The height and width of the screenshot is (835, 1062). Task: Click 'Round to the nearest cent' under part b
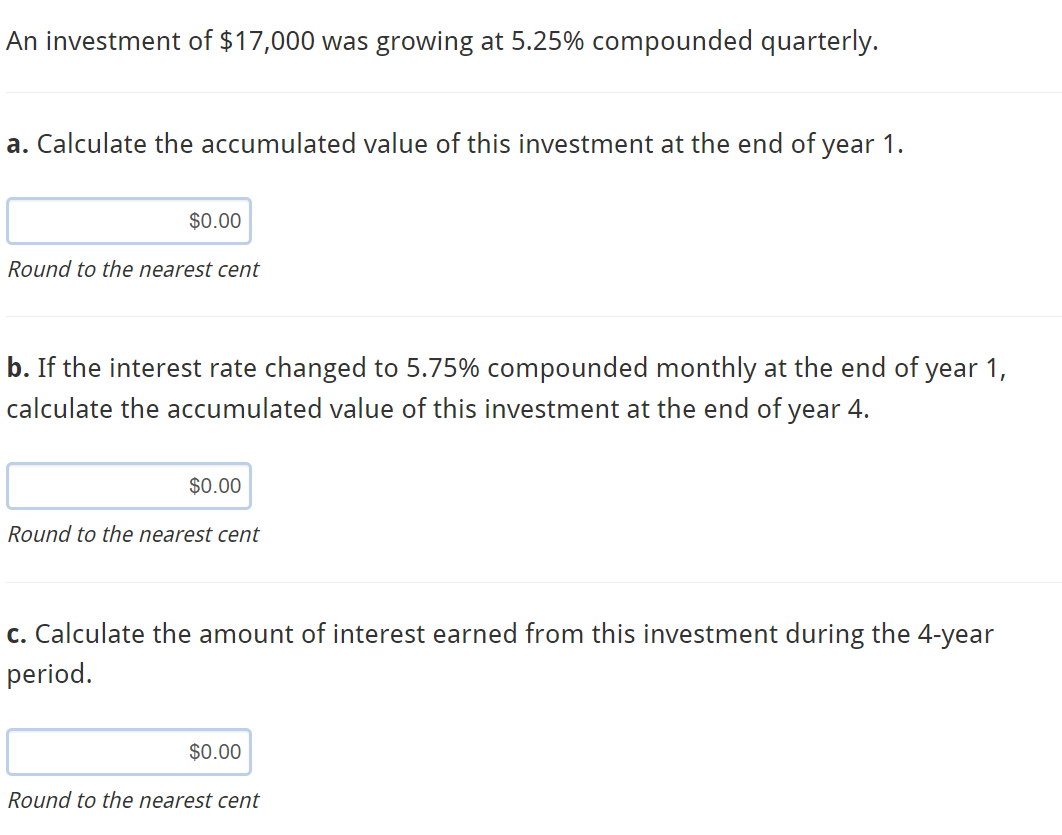(132, 534)
